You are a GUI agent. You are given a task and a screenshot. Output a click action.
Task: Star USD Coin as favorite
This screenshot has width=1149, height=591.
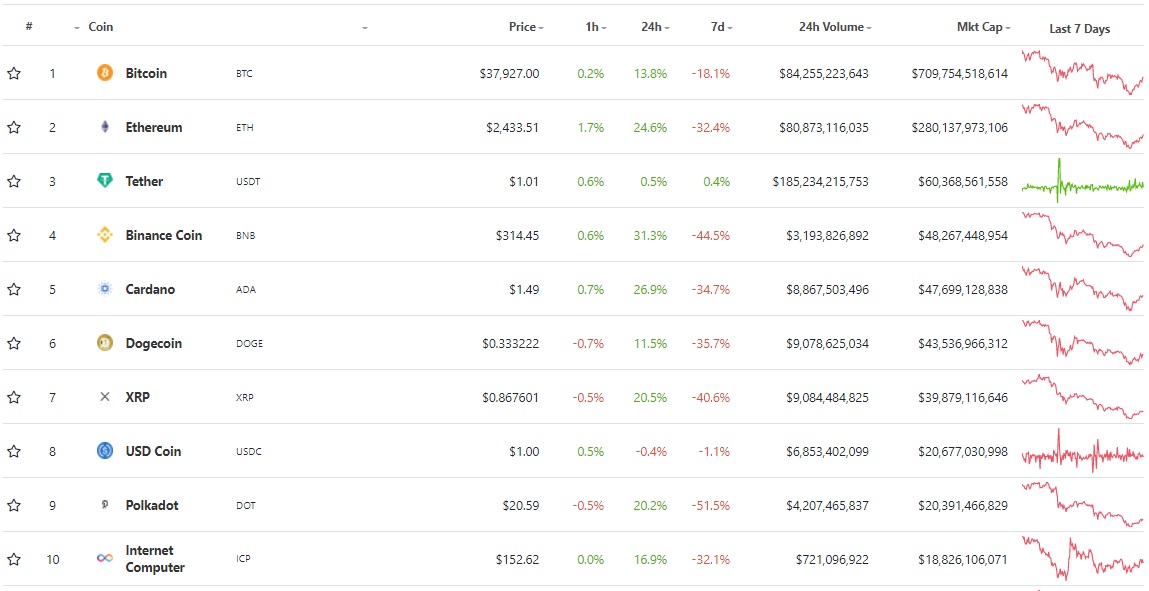pos(14,451)
